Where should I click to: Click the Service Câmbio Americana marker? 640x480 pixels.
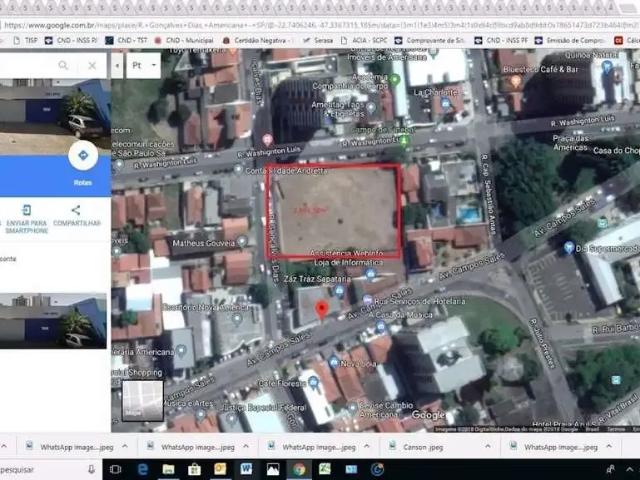(x=352, y=407)
